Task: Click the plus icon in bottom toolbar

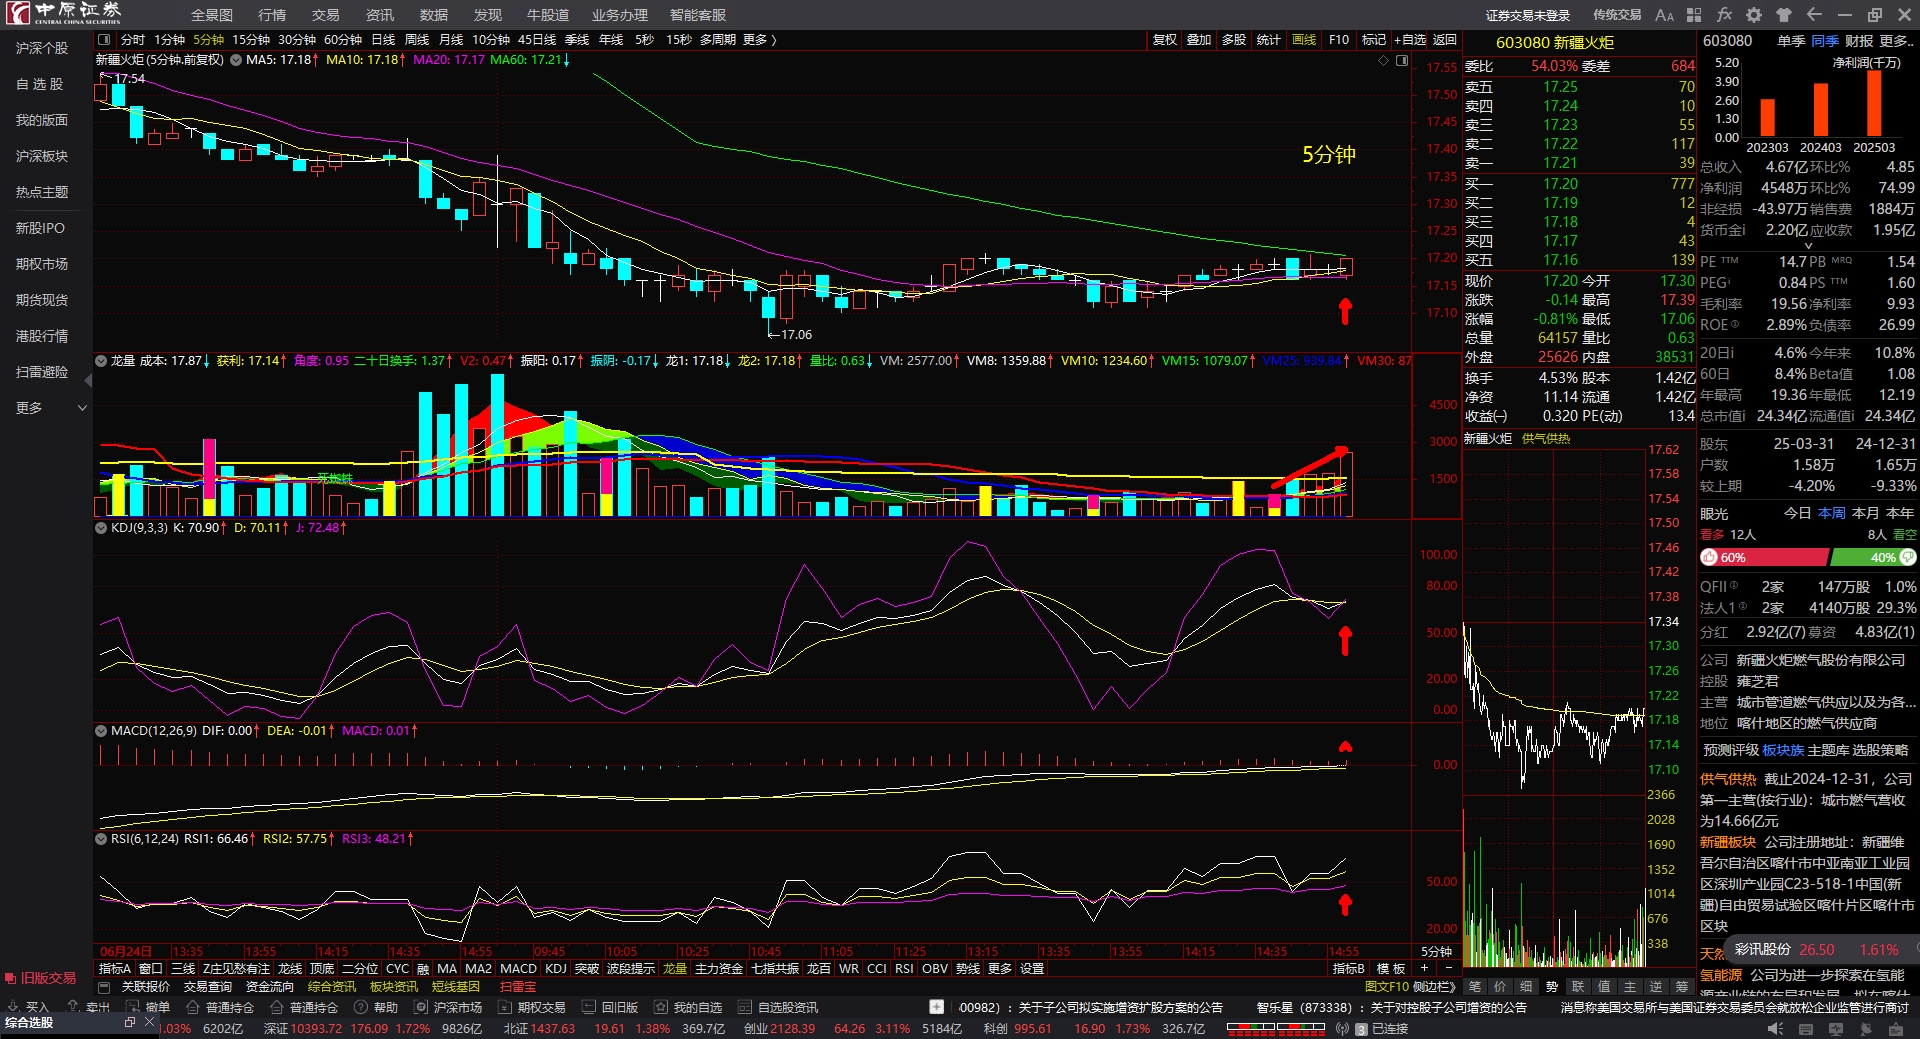Action: [x=936, y=1007]
